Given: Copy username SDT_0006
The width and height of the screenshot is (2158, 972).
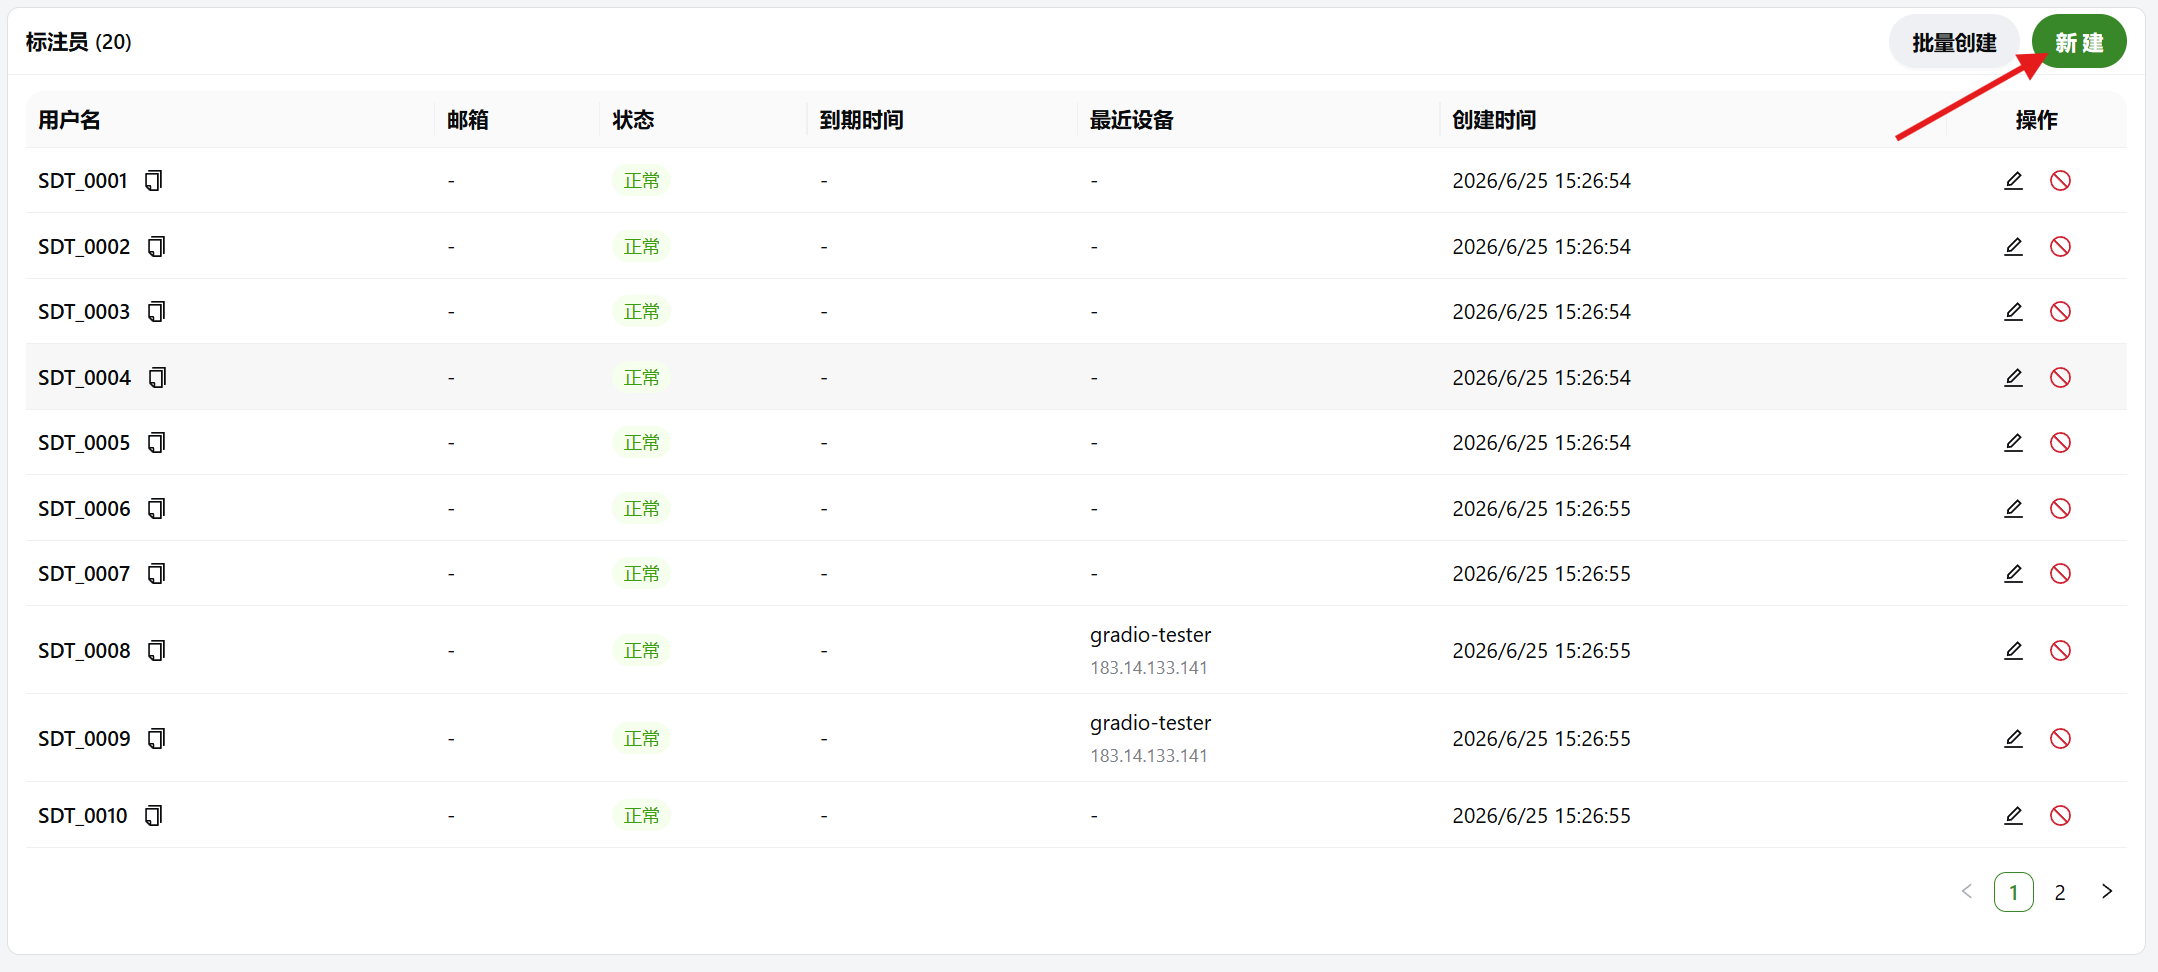Looking at the screenshot, I should (156, 509).
